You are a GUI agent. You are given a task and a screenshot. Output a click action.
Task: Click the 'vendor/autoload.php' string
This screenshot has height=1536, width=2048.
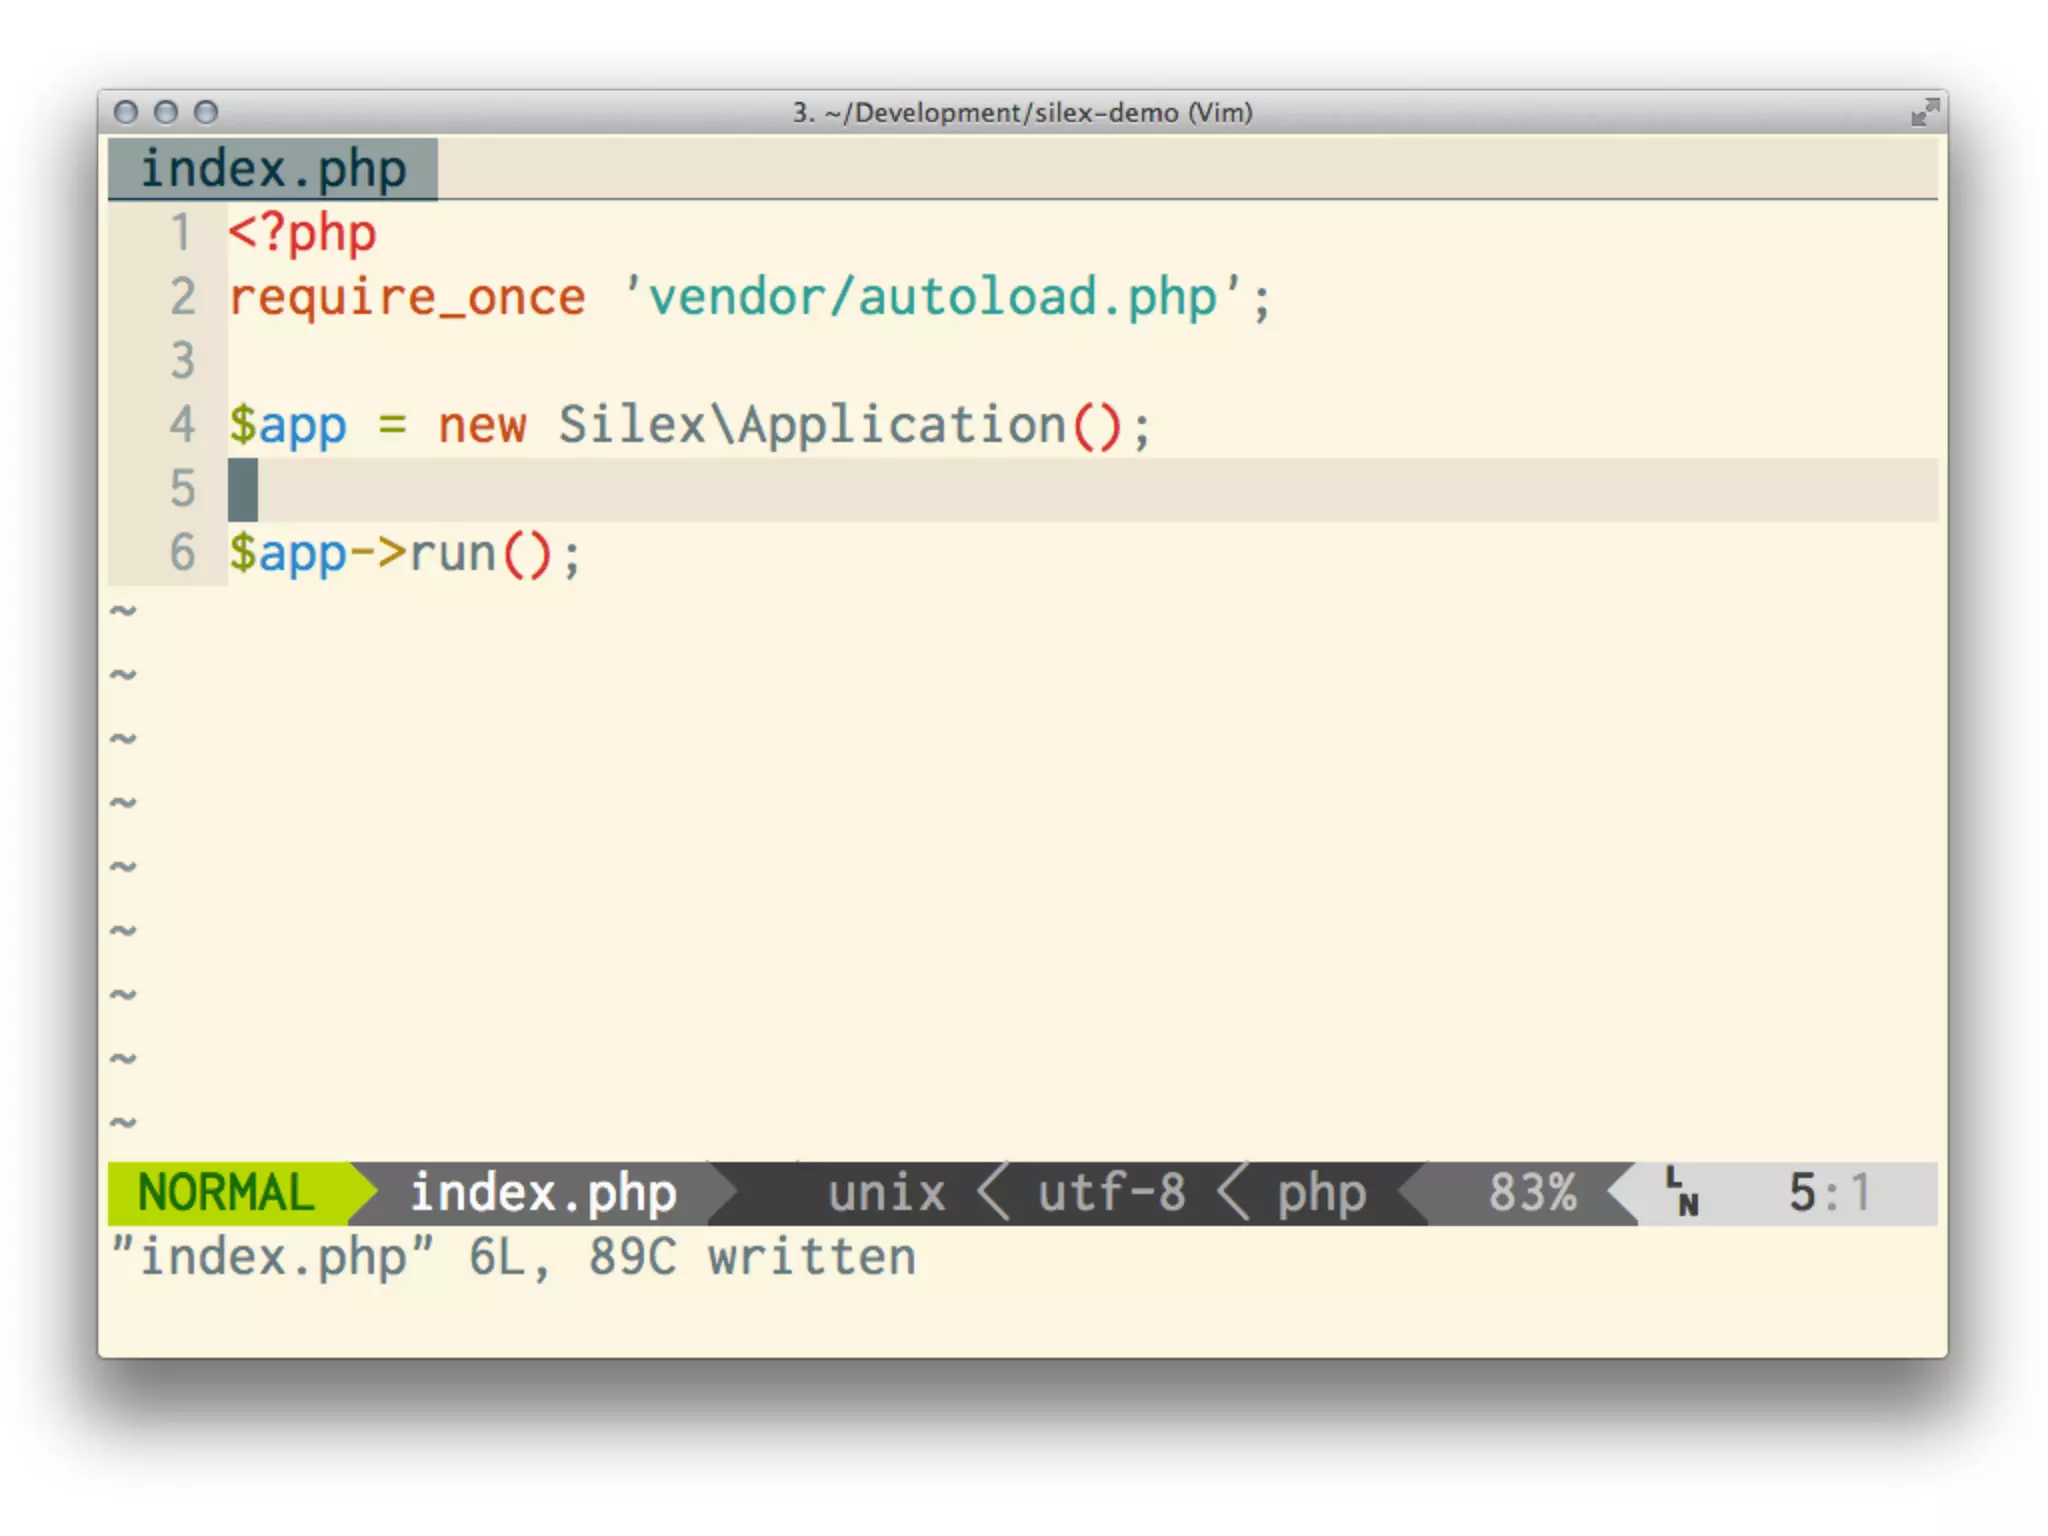click(x=932, y=297)
